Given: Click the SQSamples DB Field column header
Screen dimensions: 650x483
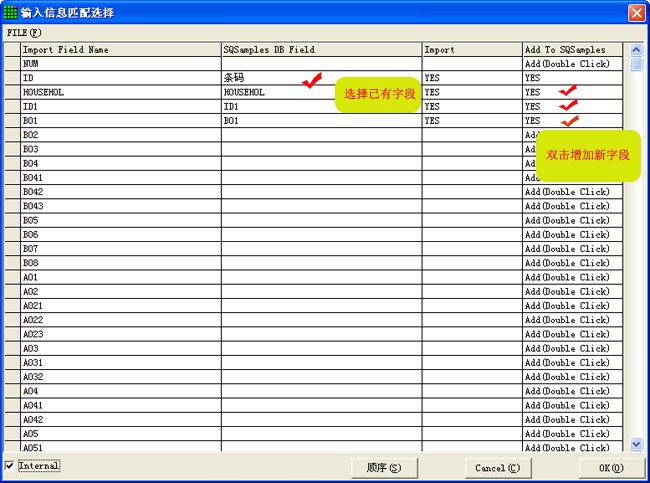Looking at the screenshot, I should [x=320, y=49].
